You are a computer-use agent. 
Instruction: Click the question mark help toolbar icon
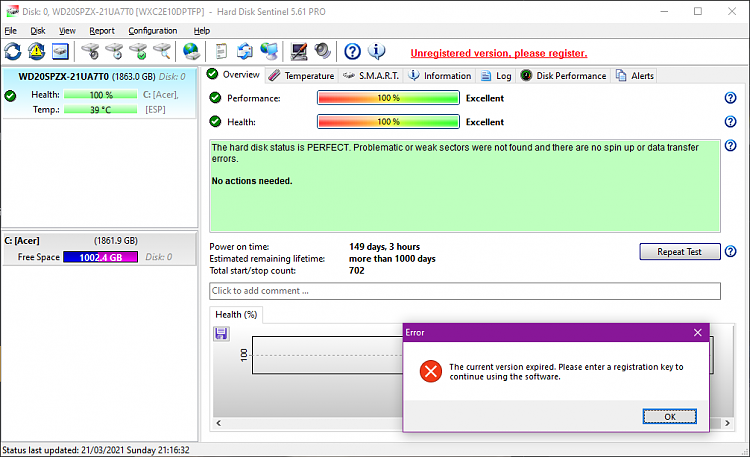(353, 51)
